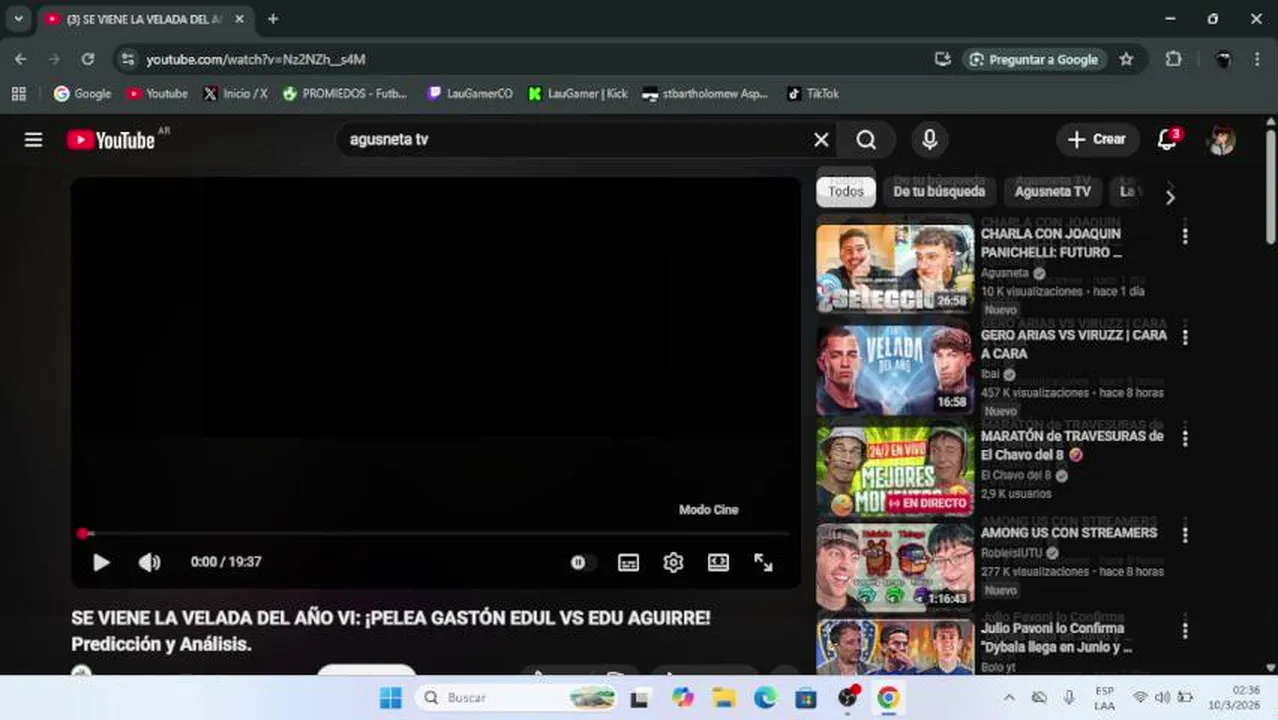Open the AMONG US CON STREAMERS title link
The image size is (1278, 720).
1069,533
